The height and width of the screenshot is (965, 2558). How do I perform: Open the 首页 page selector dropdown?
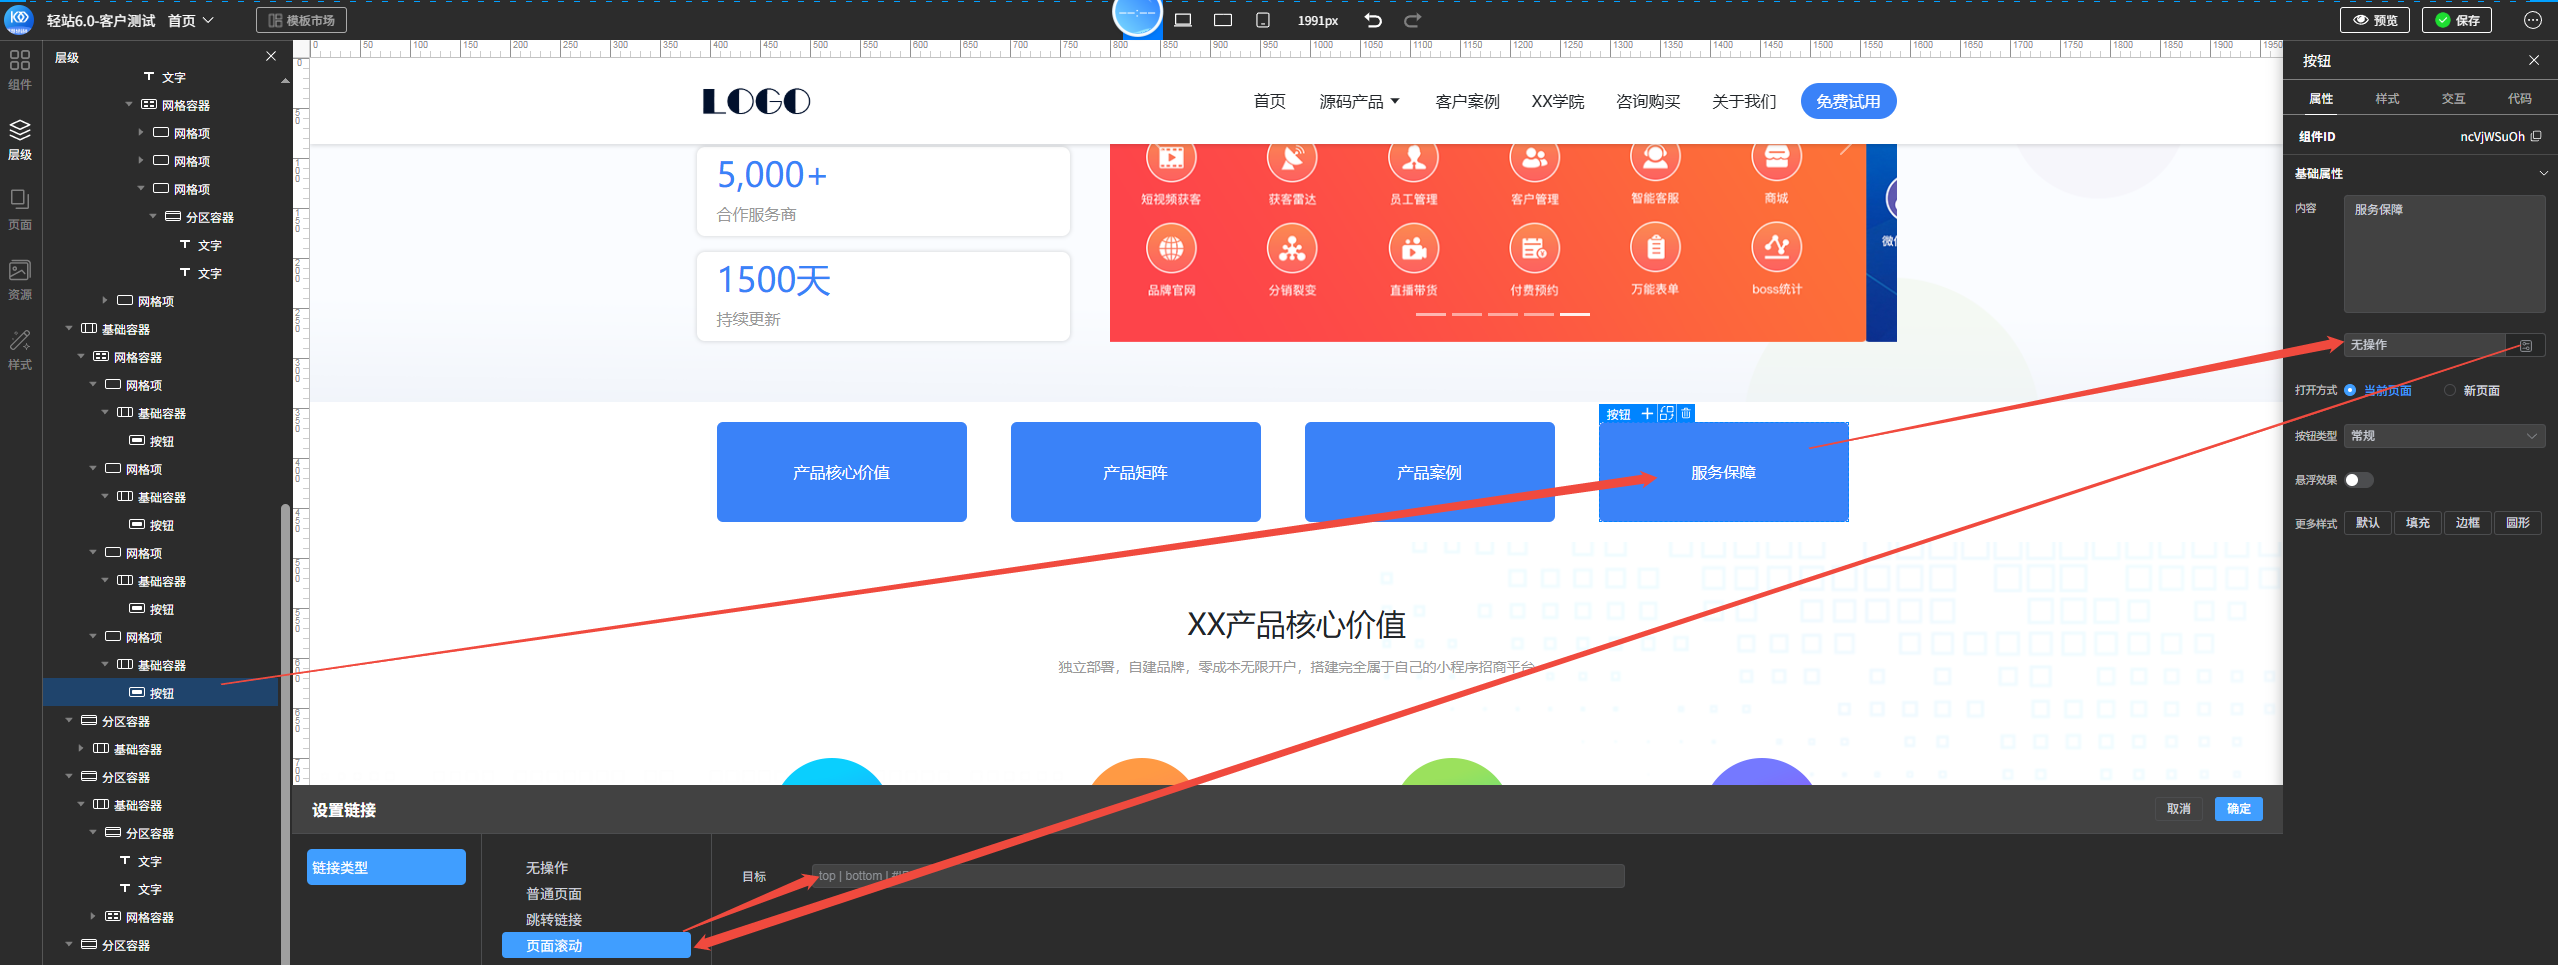tap(191, 20)
